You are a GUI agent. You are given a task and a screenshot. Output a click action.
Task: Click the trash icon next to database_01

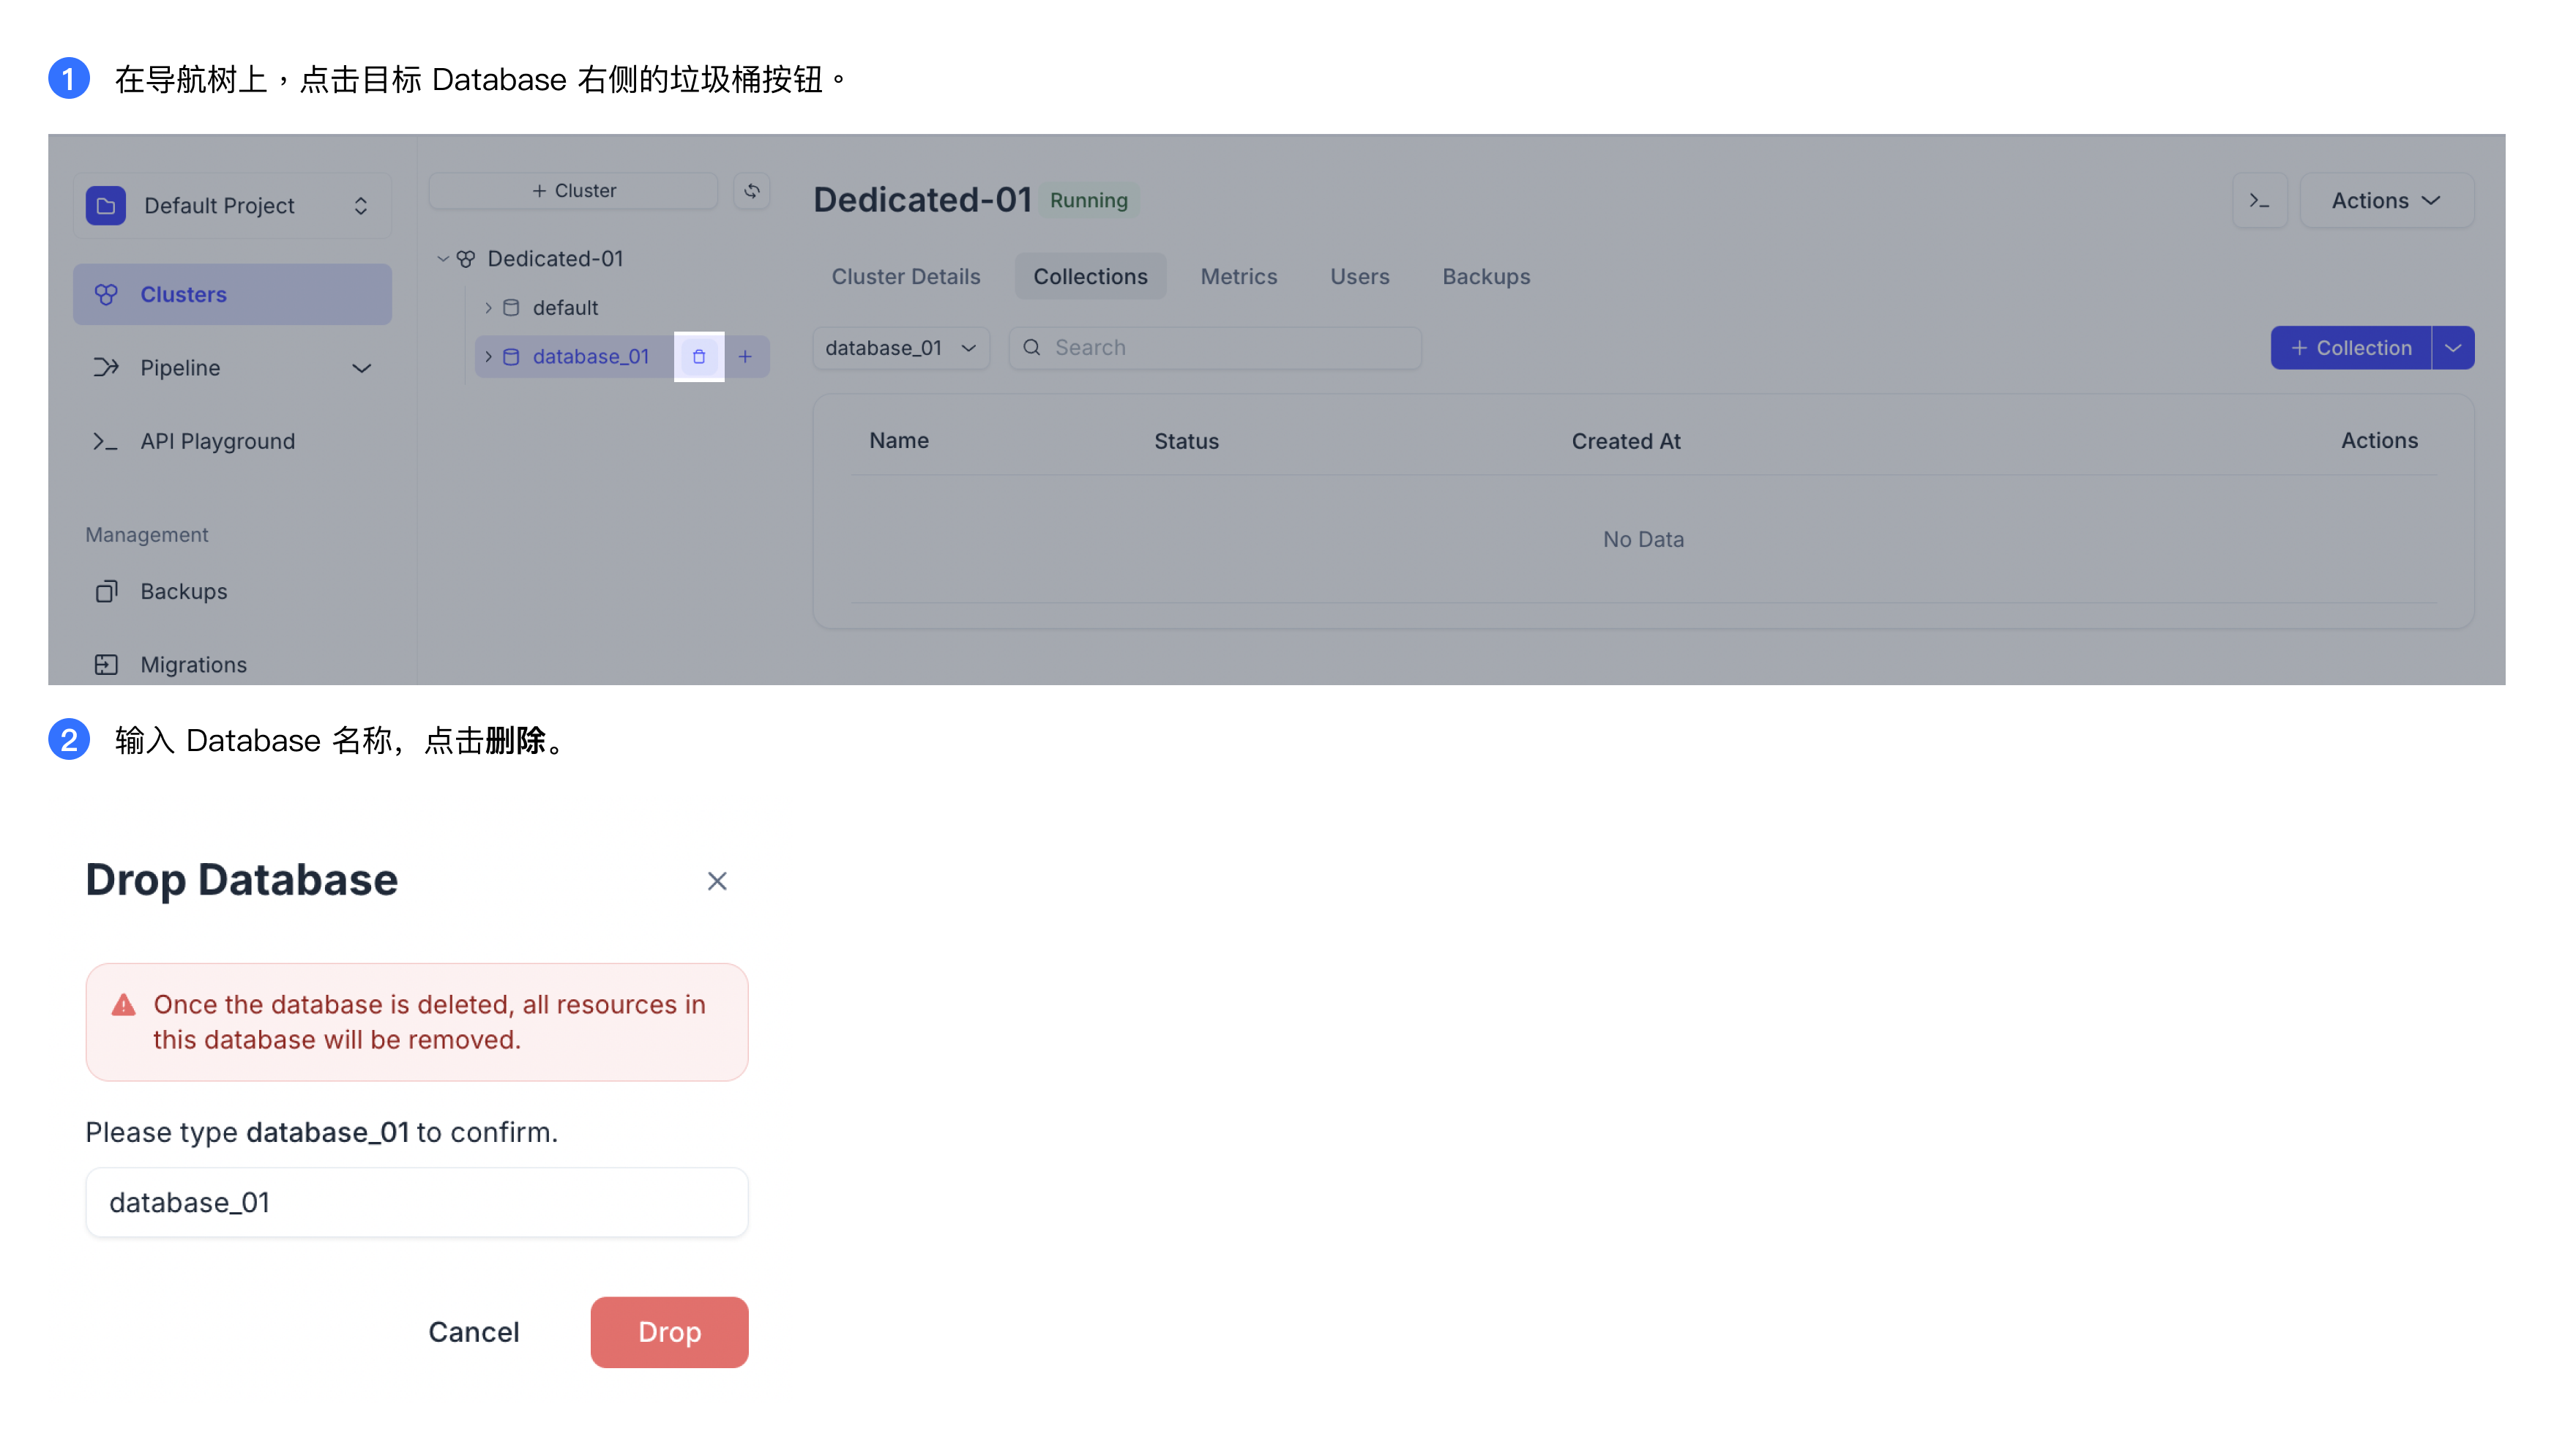tap(699, 356)
